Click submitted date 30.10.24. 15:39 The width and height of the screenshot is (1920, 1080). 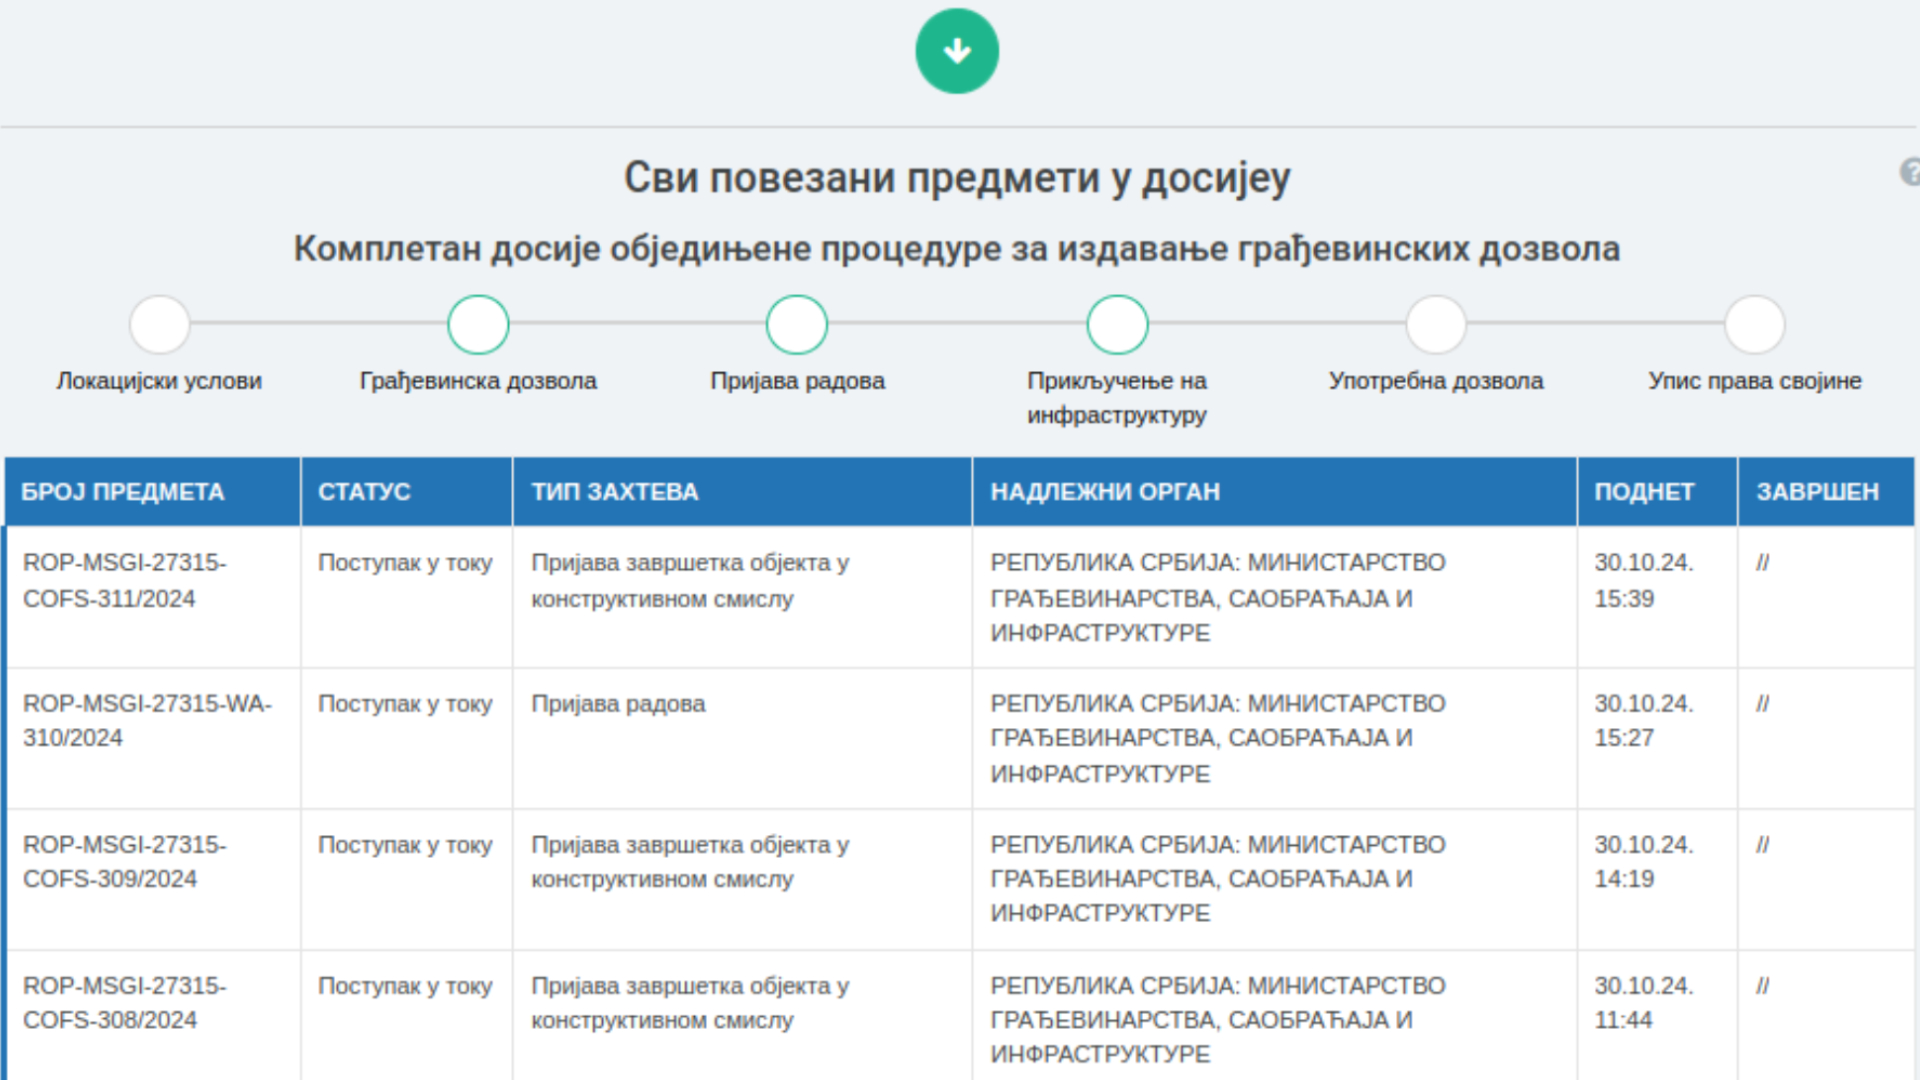coord(1644,581)
